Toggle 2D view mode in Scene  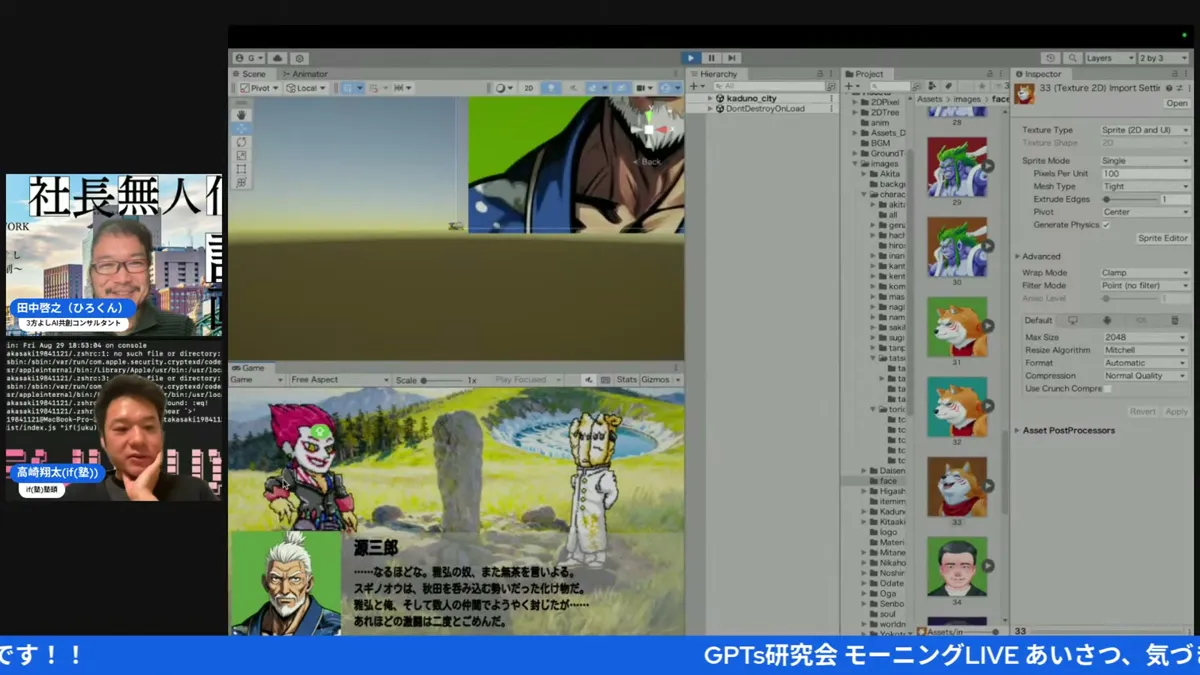coord(529,88)
